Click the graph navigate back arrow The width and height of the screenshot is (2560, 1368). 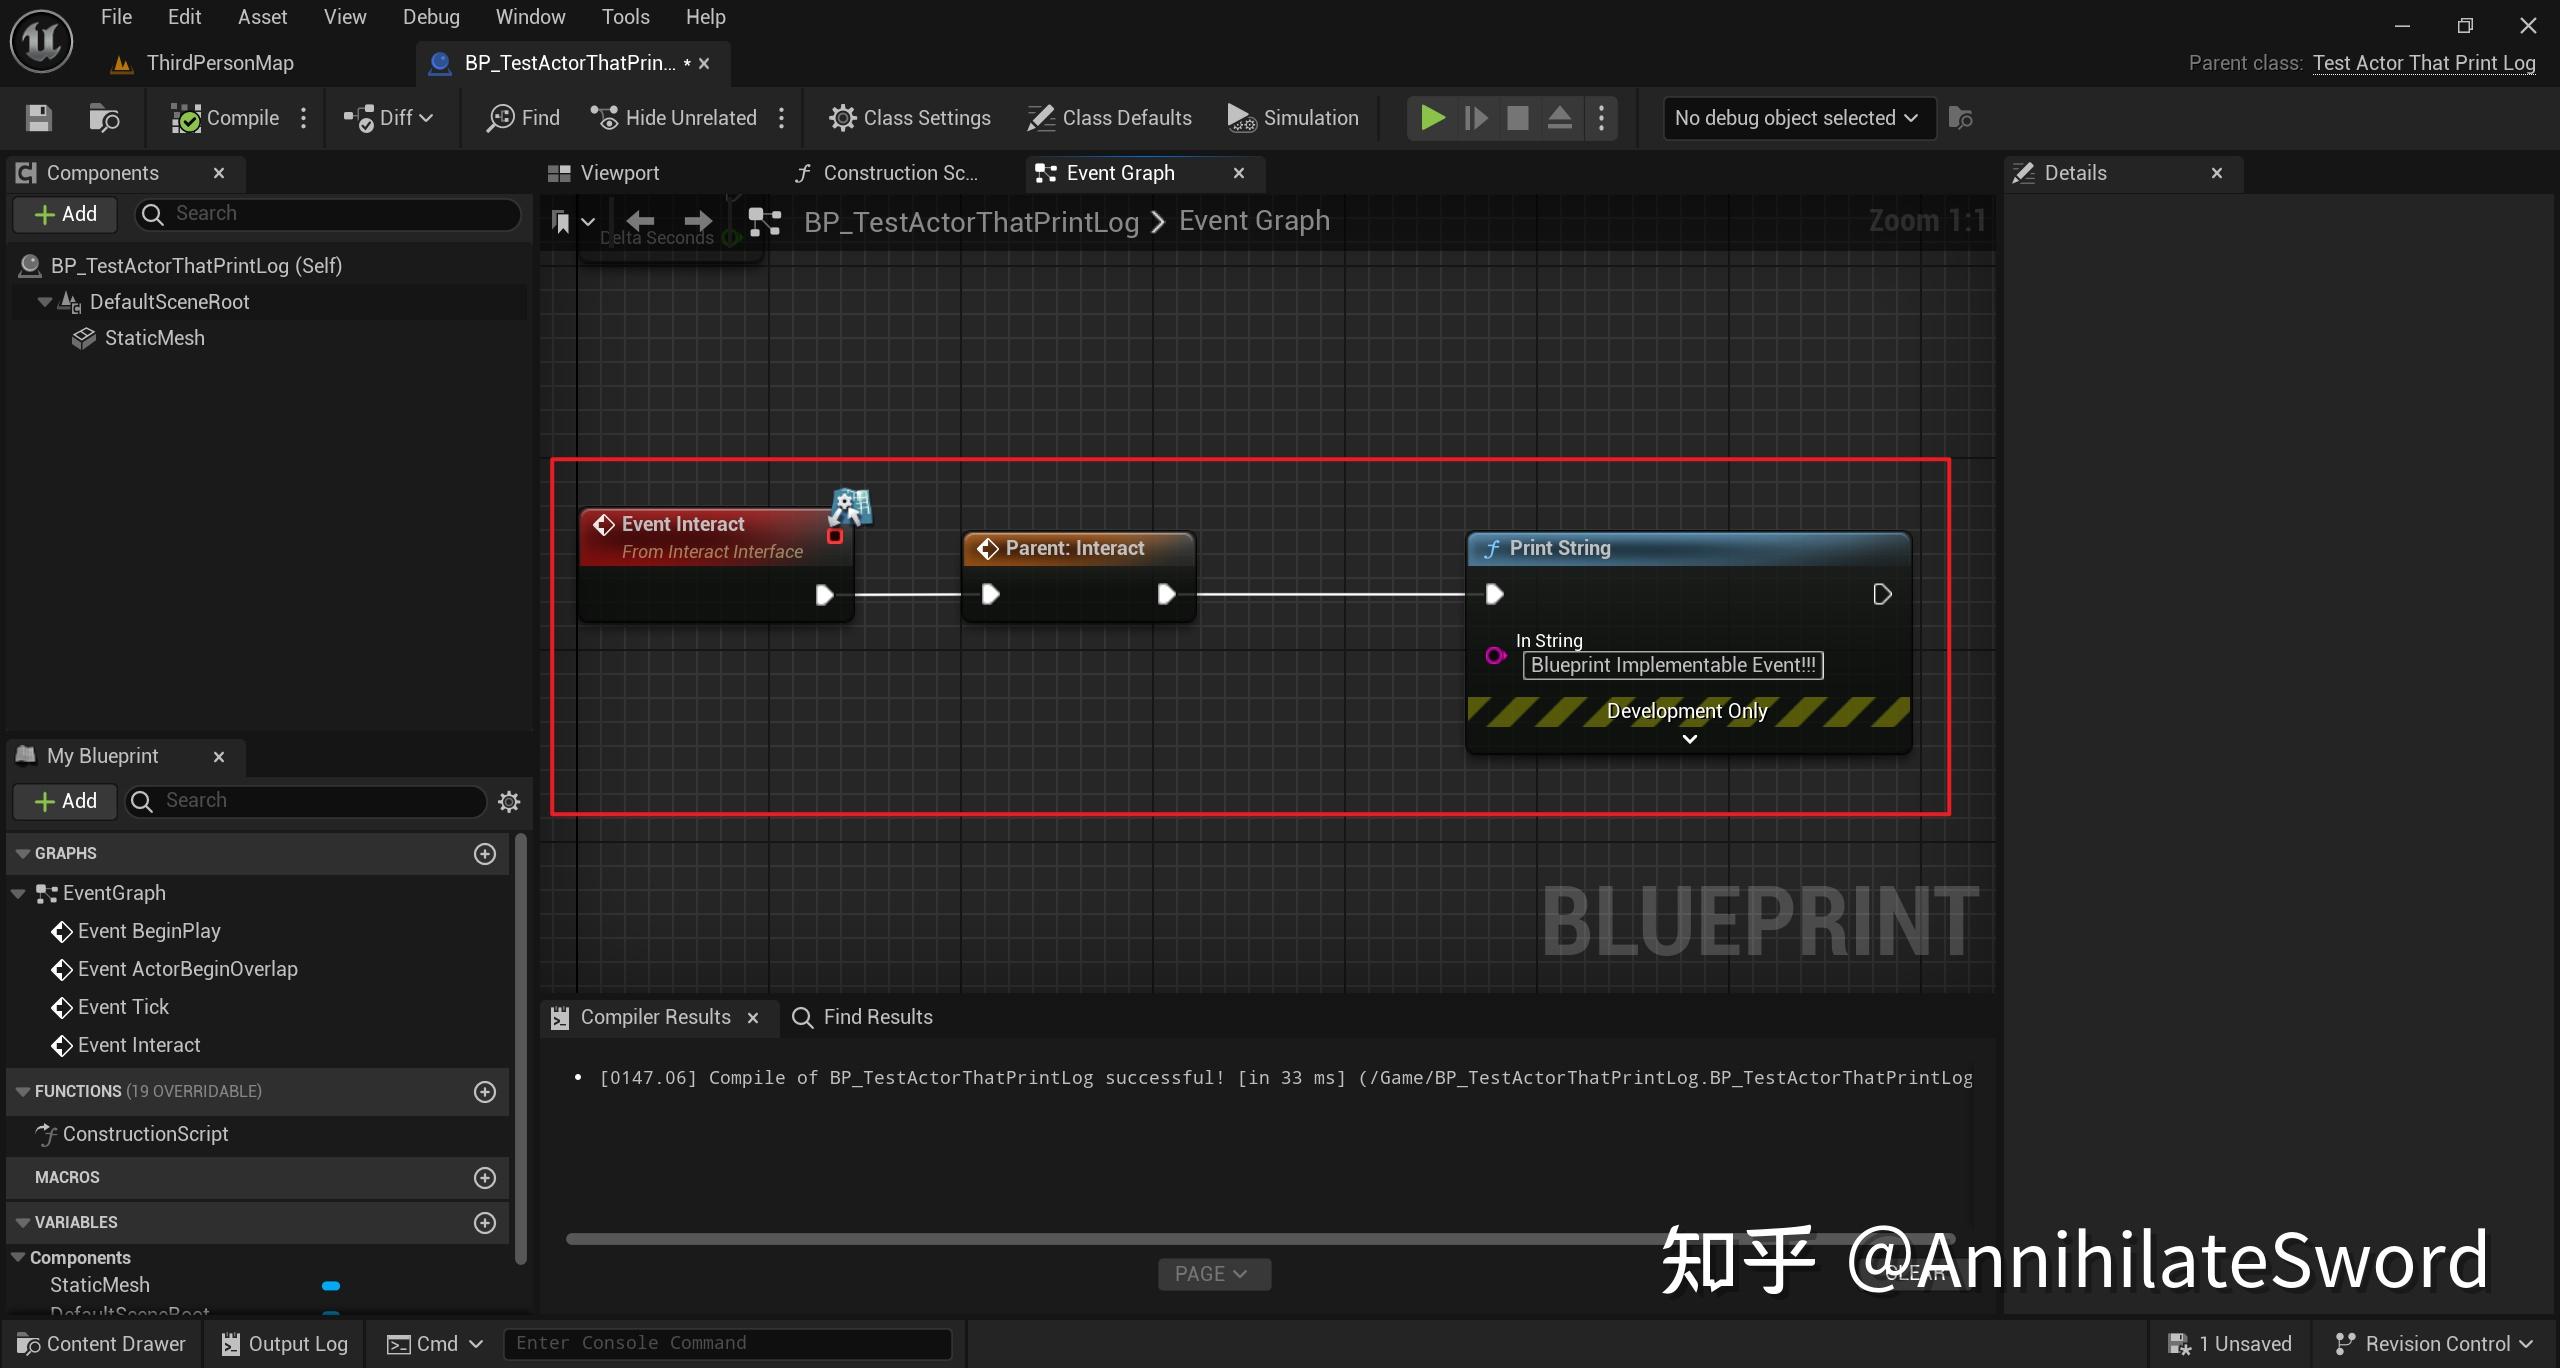click(x=640, y=220)
